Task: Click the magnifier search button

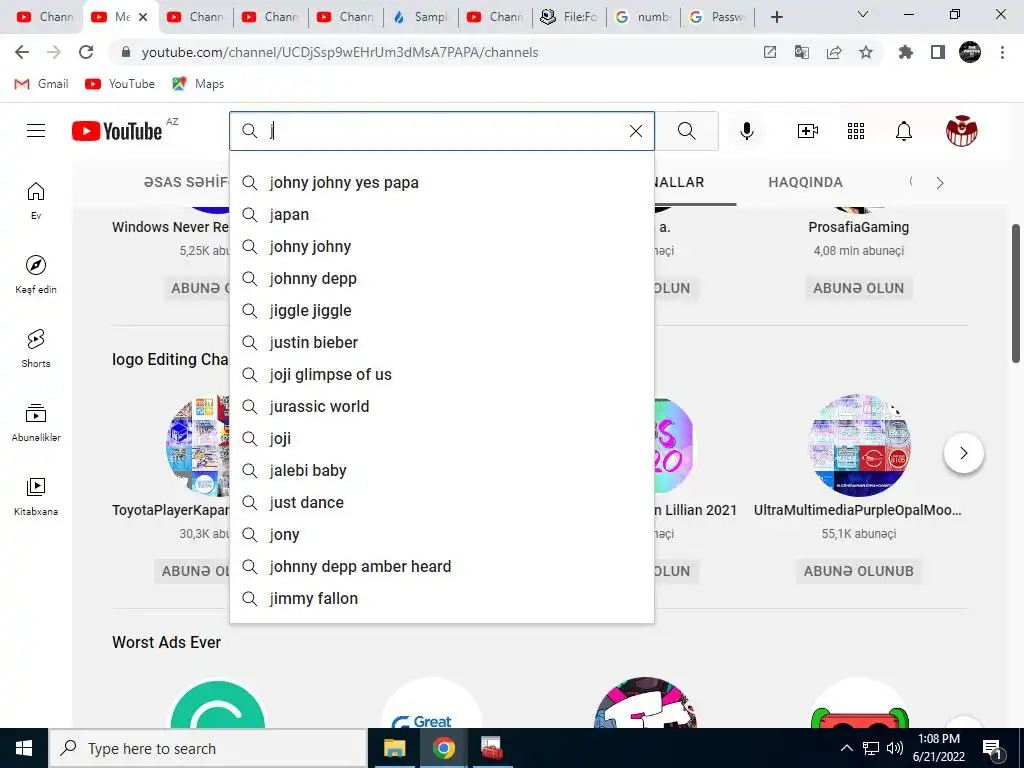Action: click(x=686, y=131)
